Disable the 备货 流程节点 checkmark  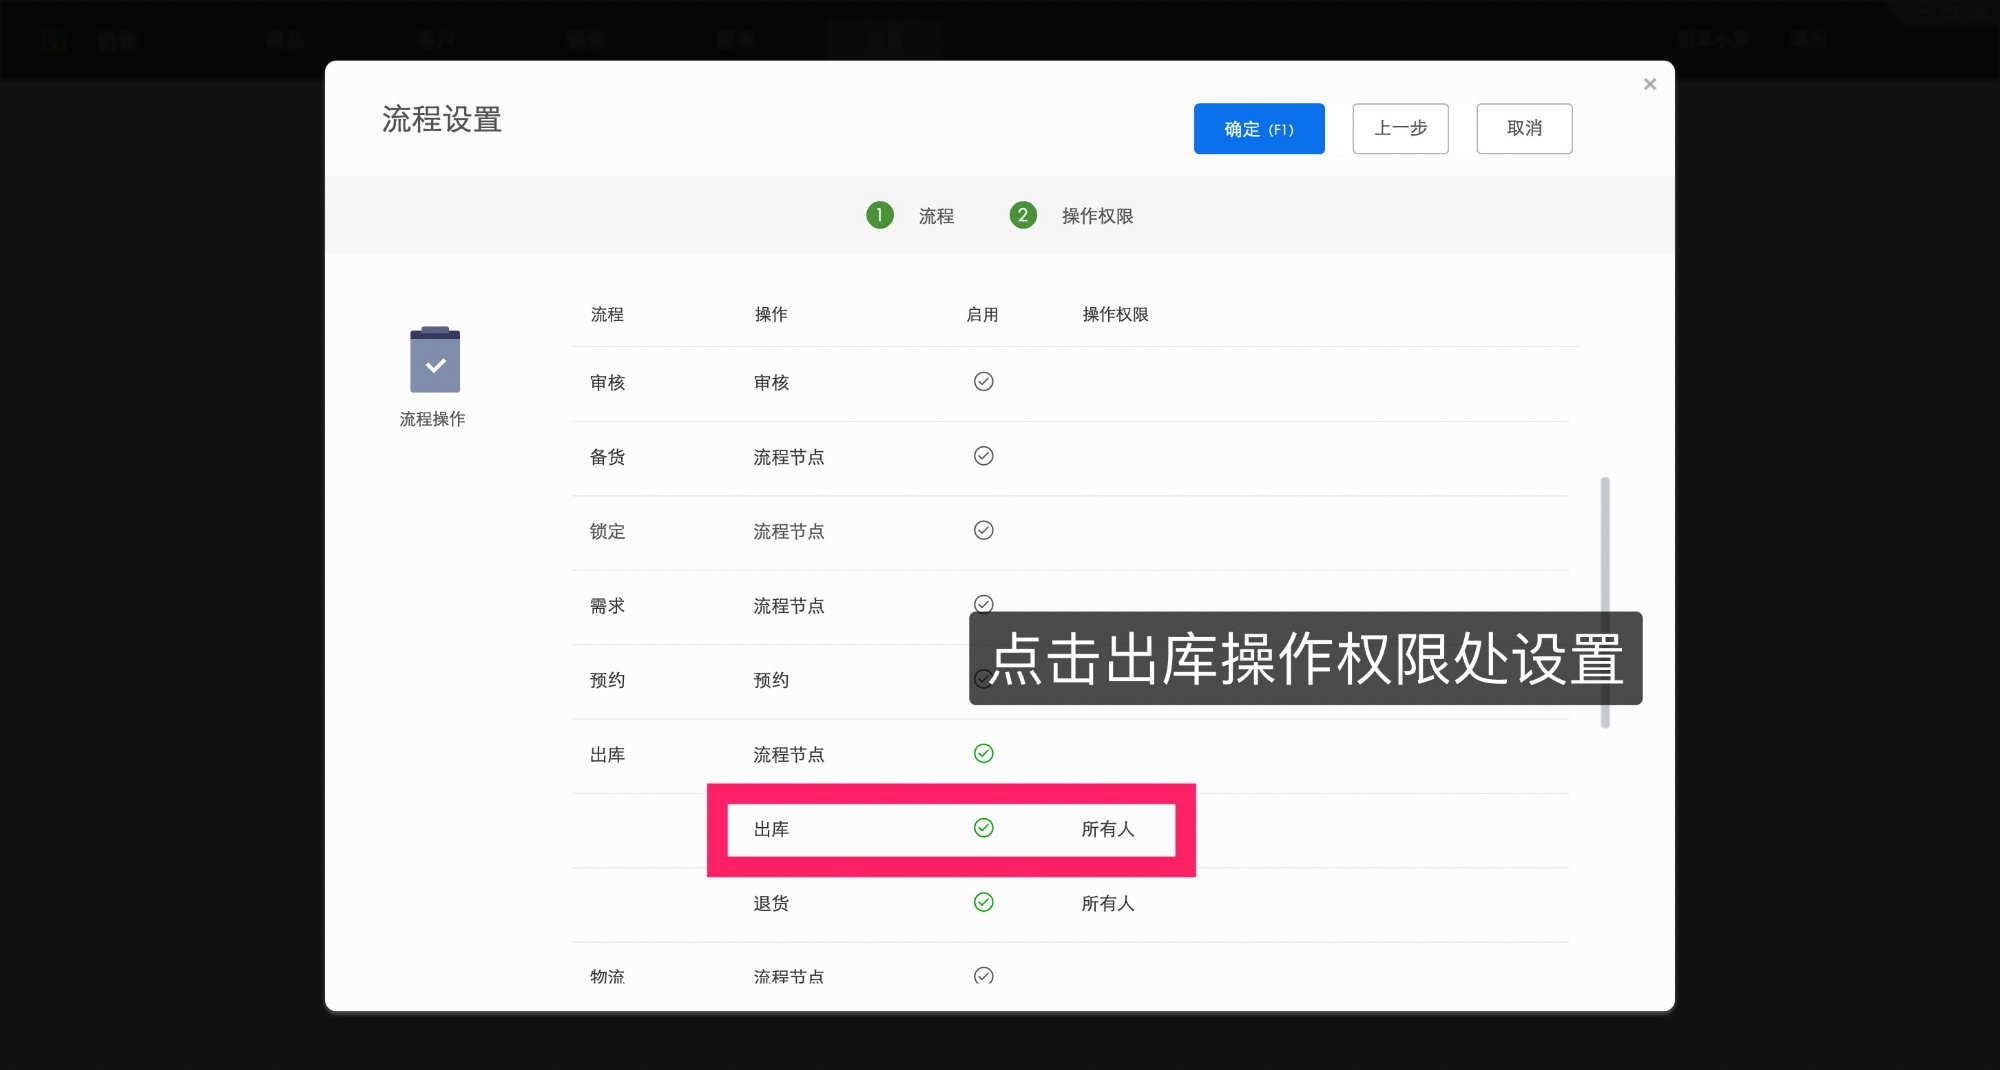(x=984, y=456)
